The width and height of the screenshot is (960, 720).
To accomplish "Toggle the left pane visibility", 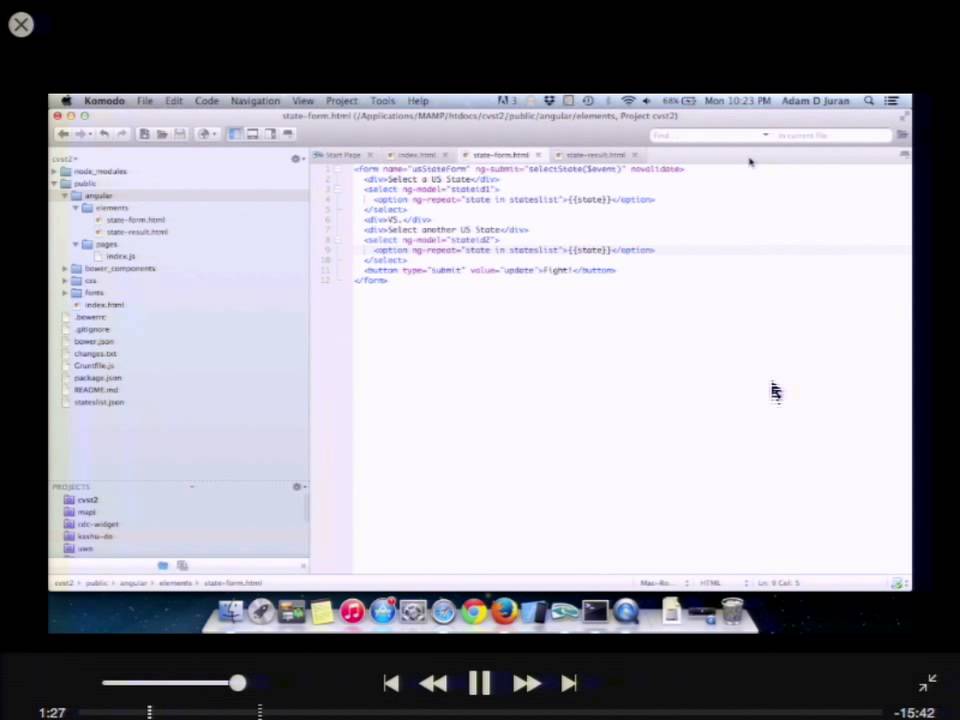I will coord(234,134).
